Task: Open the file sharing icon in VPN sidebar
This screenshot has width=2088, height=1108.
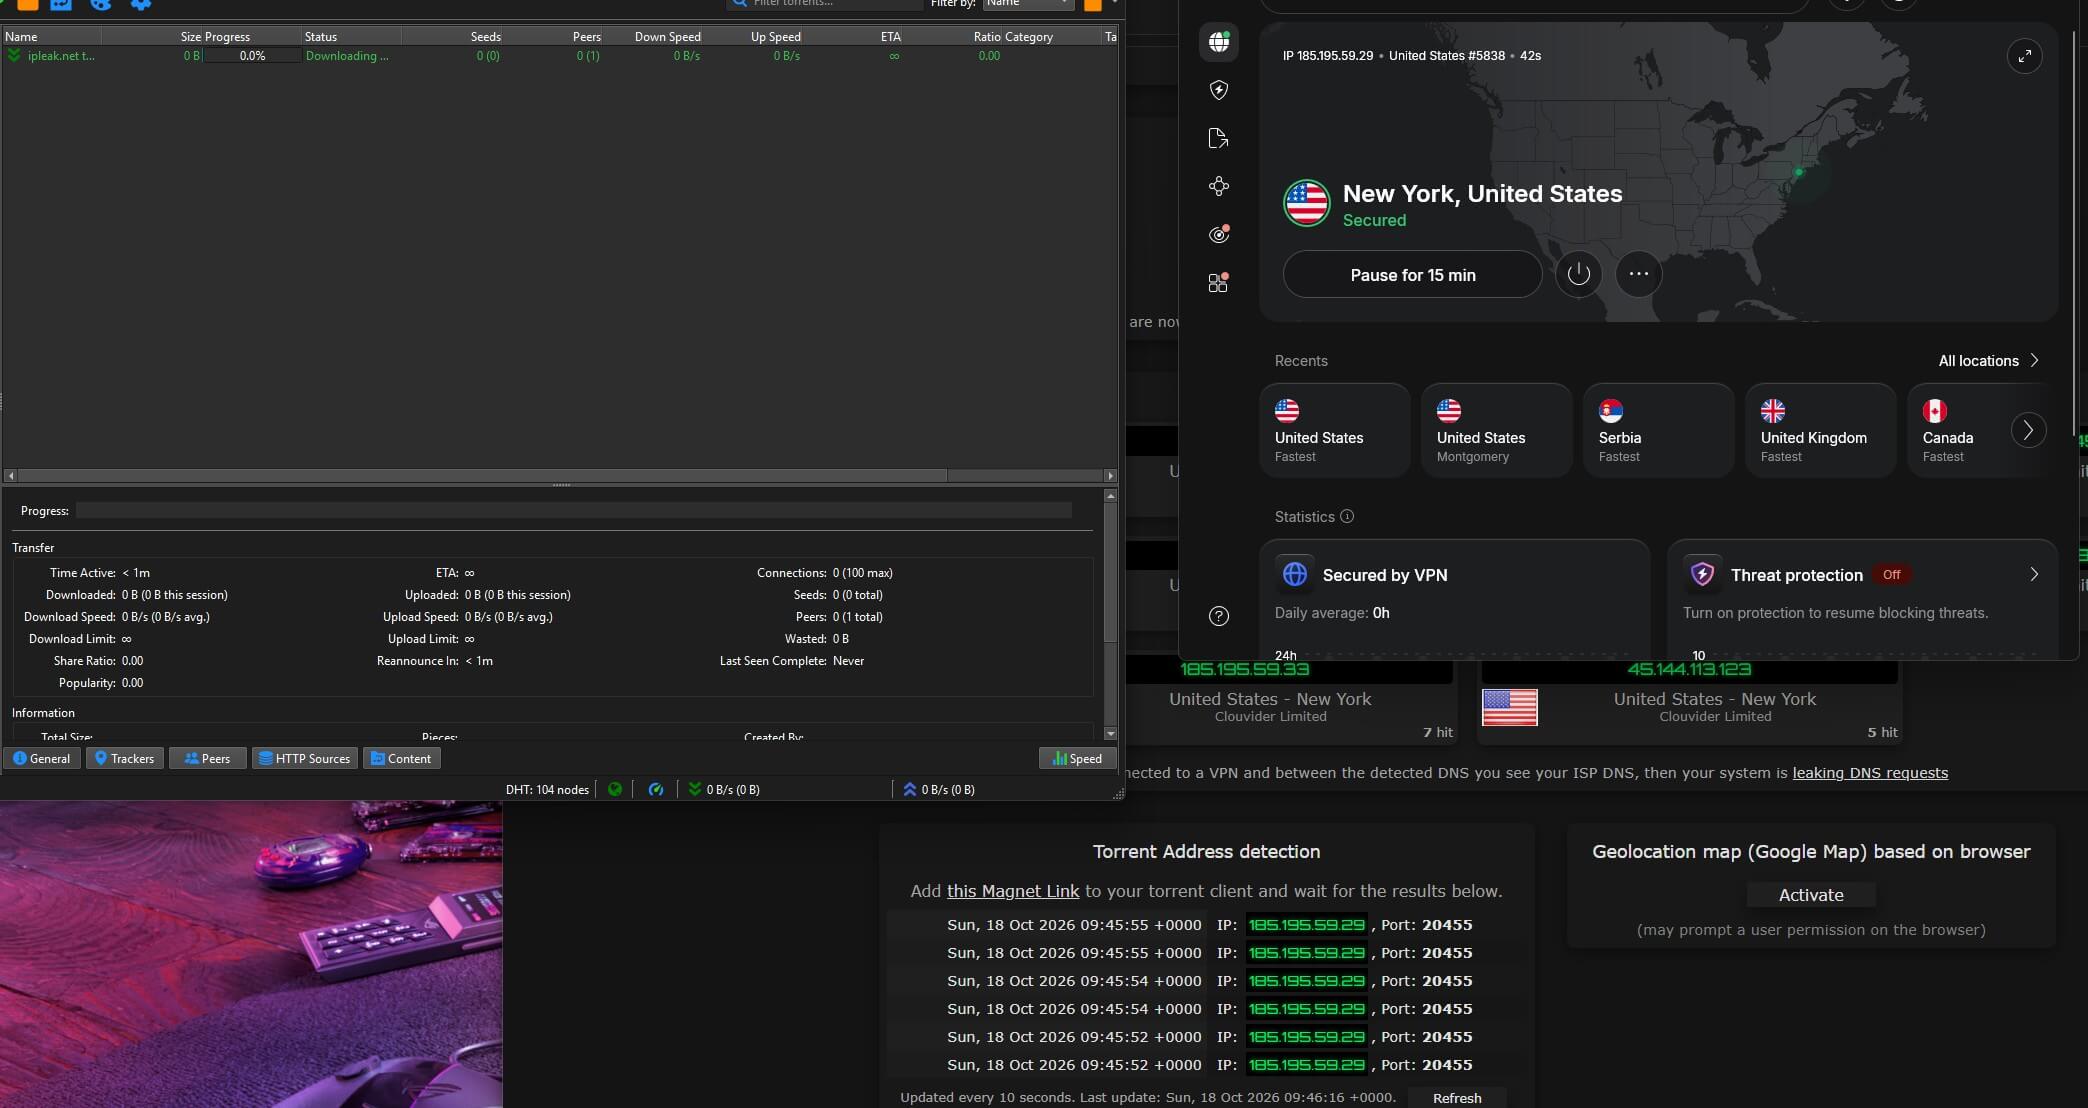Action: (1218, 138)
